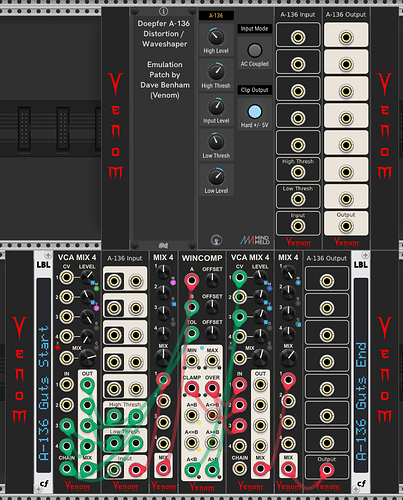Click the MIX knob on right MIX 4
This screenshot has height=500, width=403.
pos(288,357)
